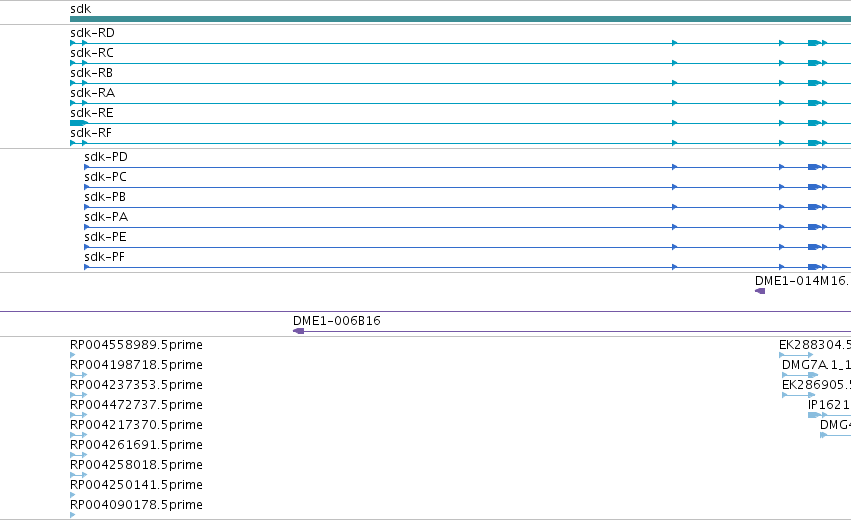The width and height of the screenshot is (851, 520).
Task: Select RP004250141.5prime EST label
Action: pos(136,485)
